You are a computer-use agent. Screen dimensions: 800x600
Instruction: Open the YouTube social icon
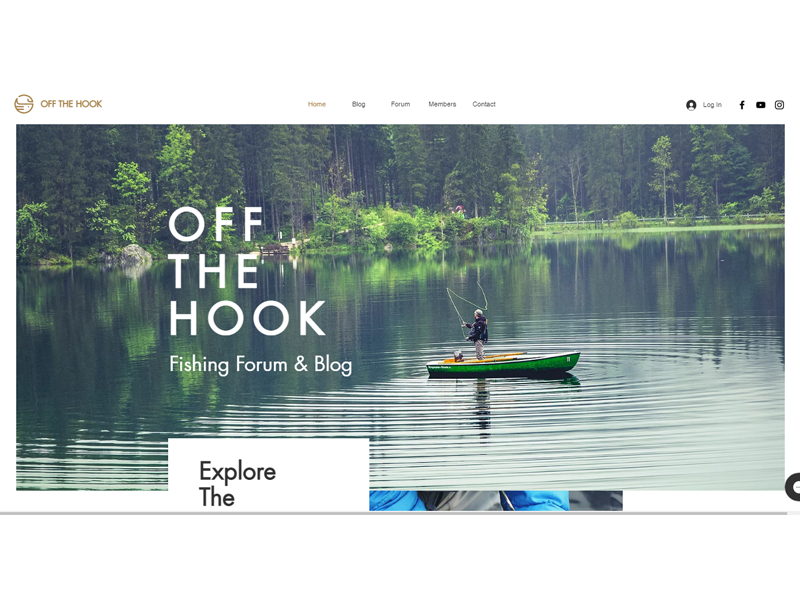760,105
